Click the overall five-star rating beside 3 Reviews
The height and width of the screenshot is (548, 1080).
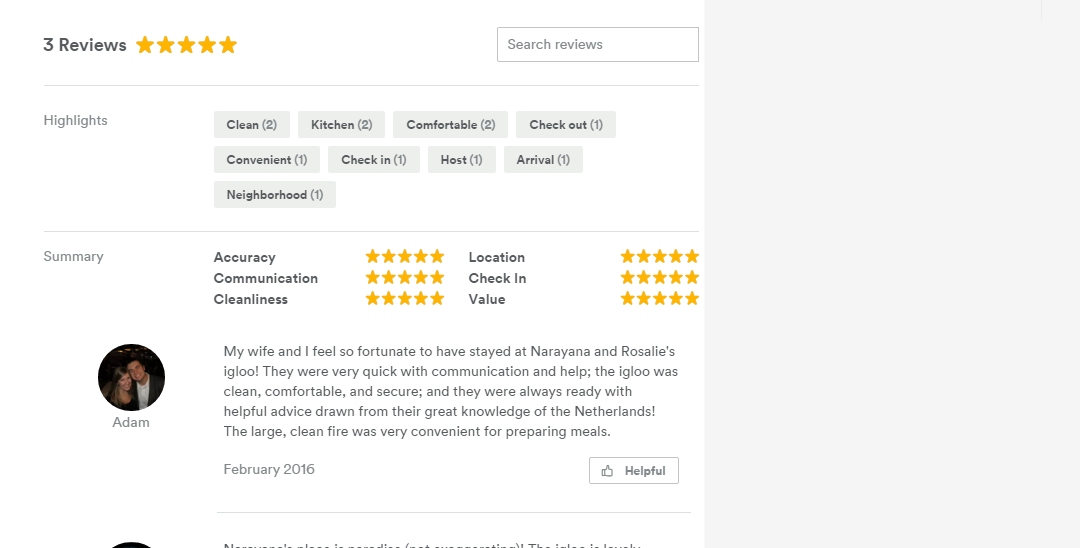pyautogui.click(x=187, y=45)
